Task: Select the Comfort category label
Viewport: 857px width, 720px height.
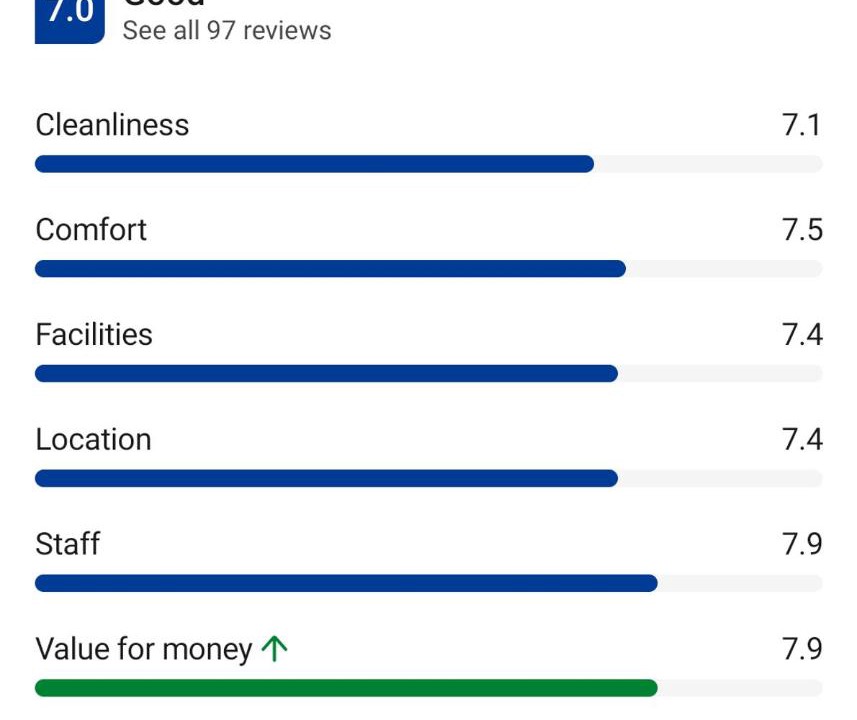Action: coord(91,230)
